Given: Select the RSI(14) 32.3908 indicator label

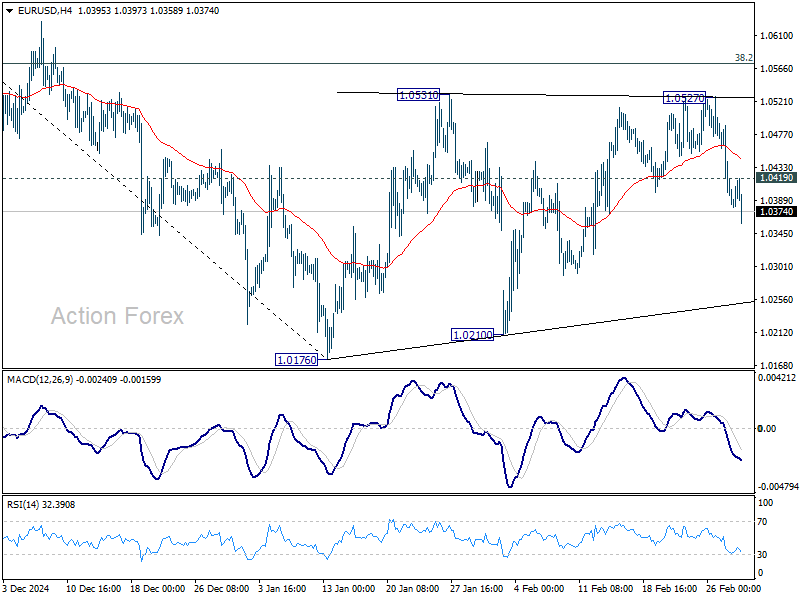Looking at the screenshot, I should point(38,505).
